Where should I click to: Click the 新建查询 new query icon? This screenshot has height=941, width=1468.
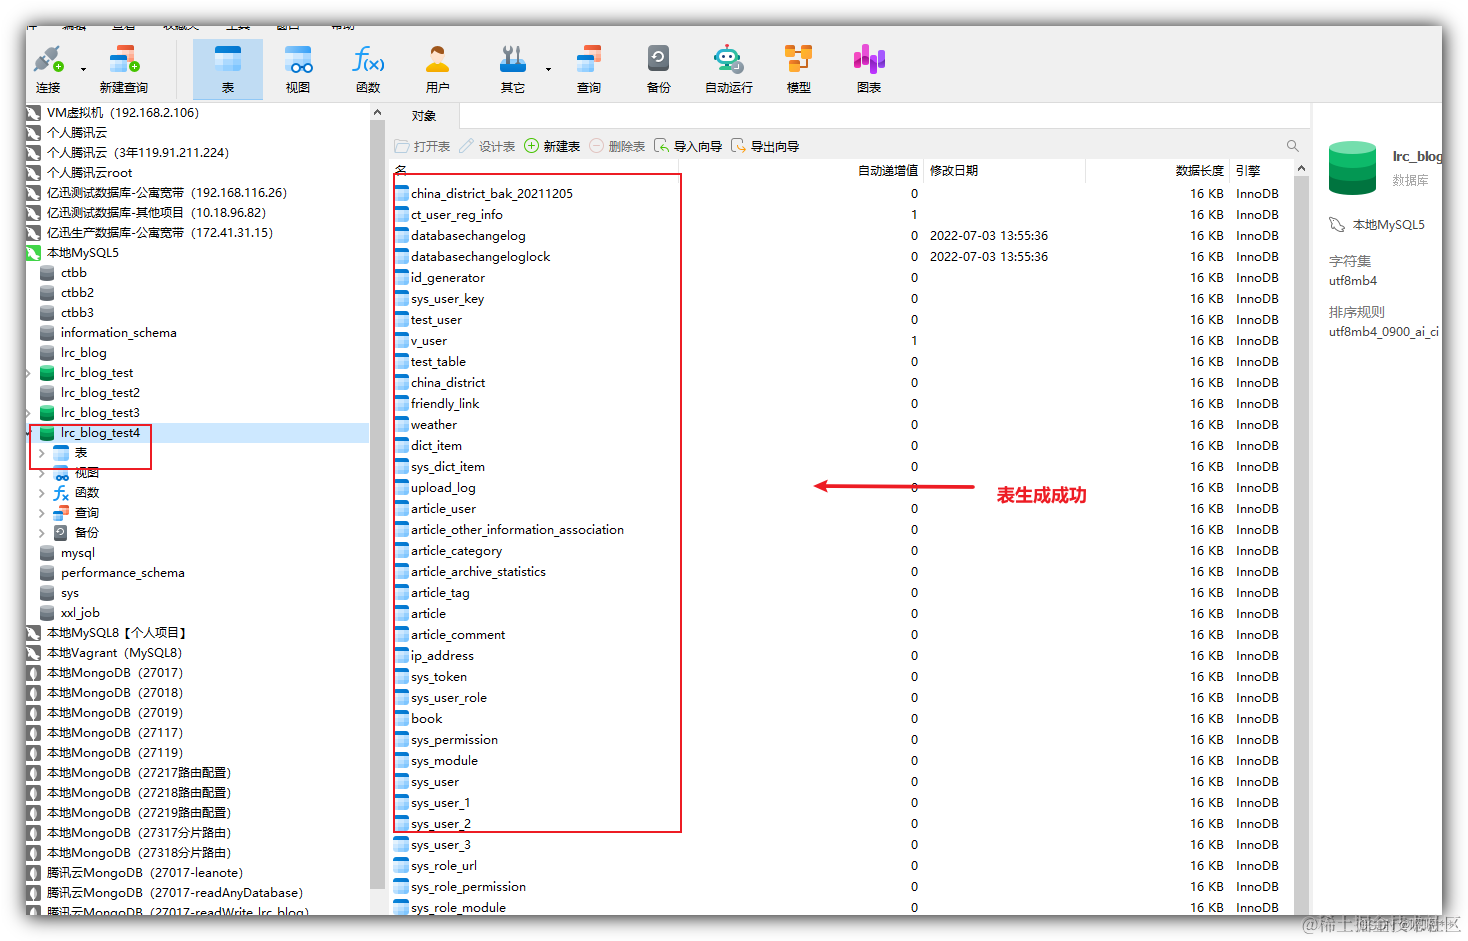click(124, 68)
